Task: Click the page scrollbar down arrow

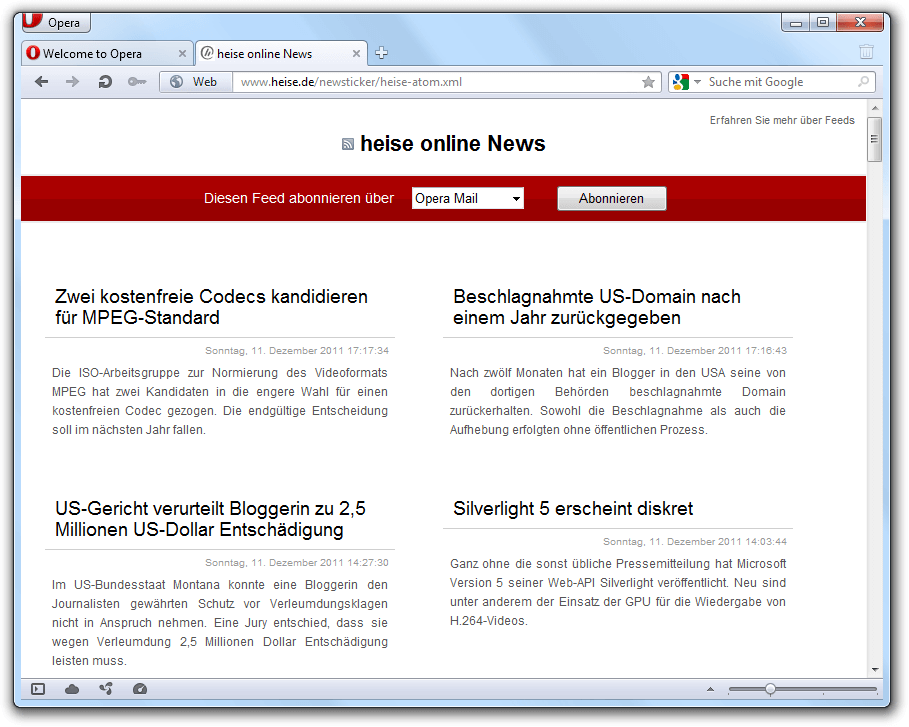Action: [875, 670]
